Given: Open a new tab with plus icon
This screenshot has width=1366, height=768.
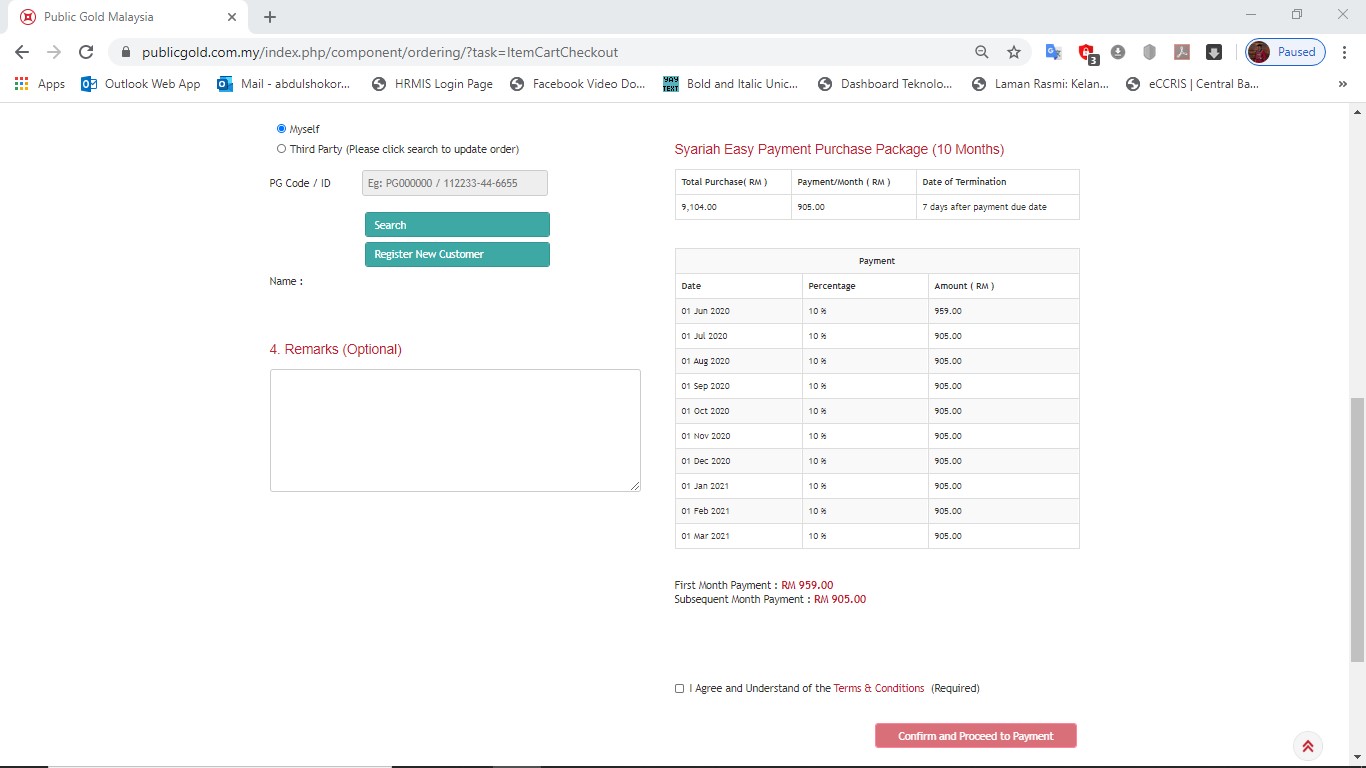Looking at the screenshot, I should coord(270,17).
